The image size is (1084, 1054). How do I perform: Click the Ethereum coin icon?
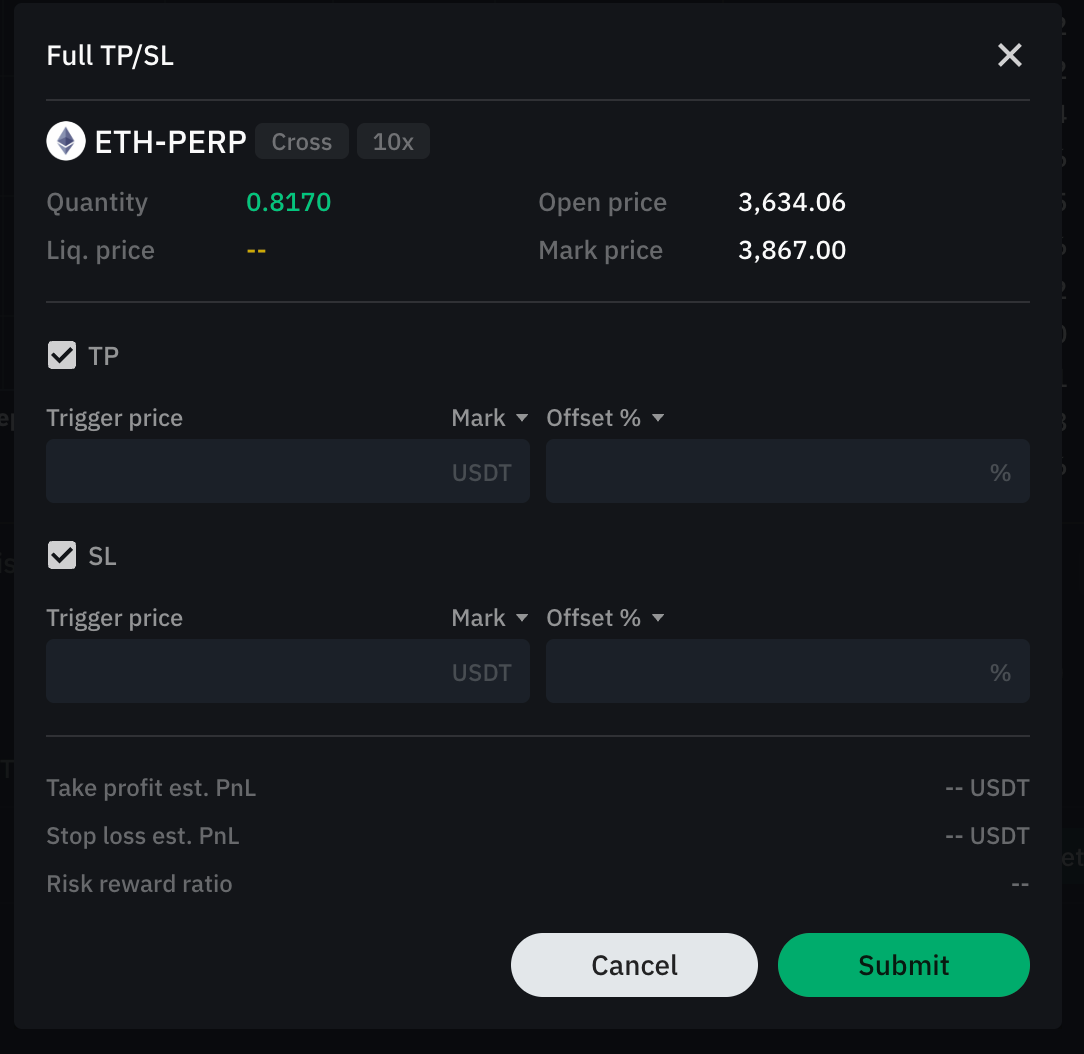click(66, 141)
